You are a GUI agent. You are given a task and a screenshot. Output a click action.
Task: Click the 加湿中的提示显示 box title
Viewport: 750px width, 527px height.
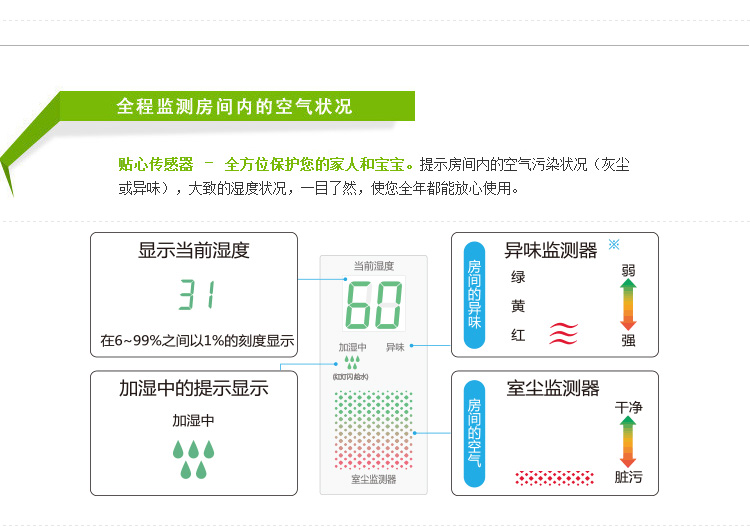point(194,389)
